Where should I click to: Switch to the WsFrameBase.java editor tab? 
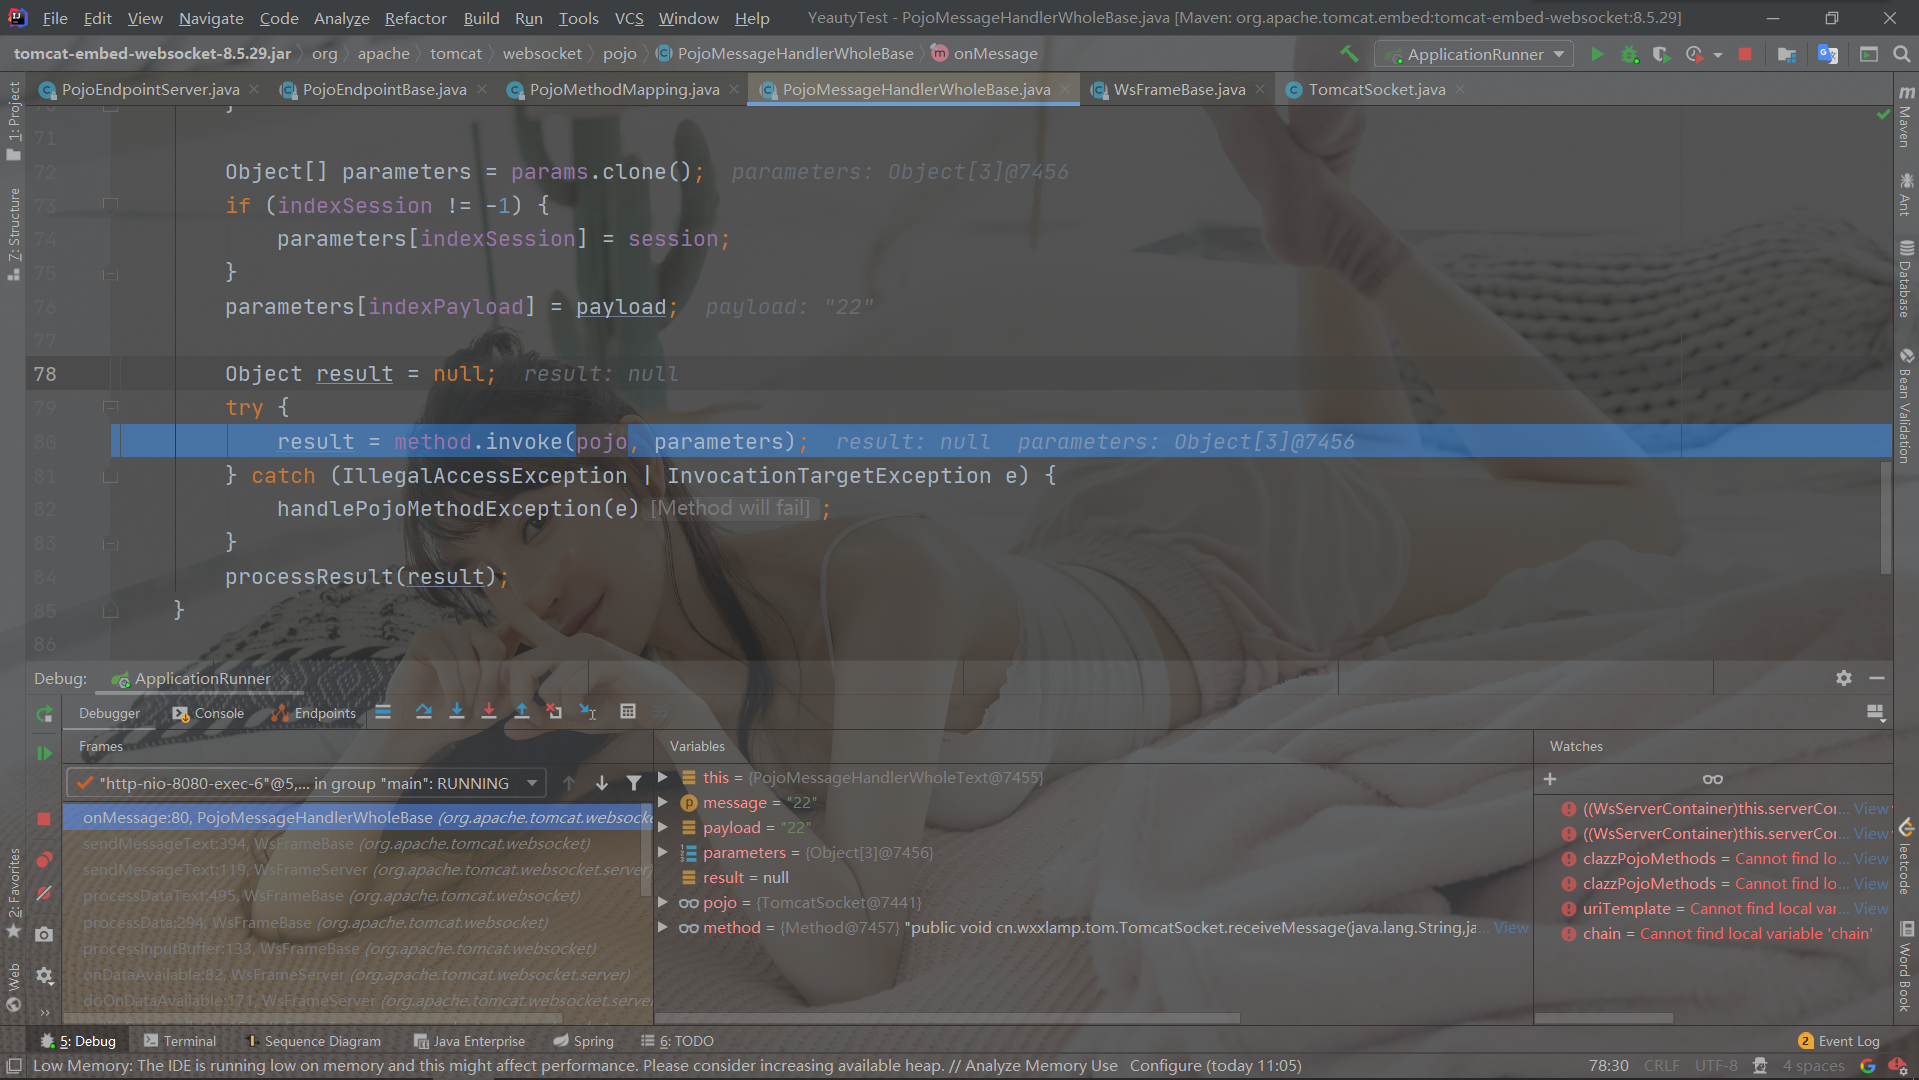coord(1179,90)
